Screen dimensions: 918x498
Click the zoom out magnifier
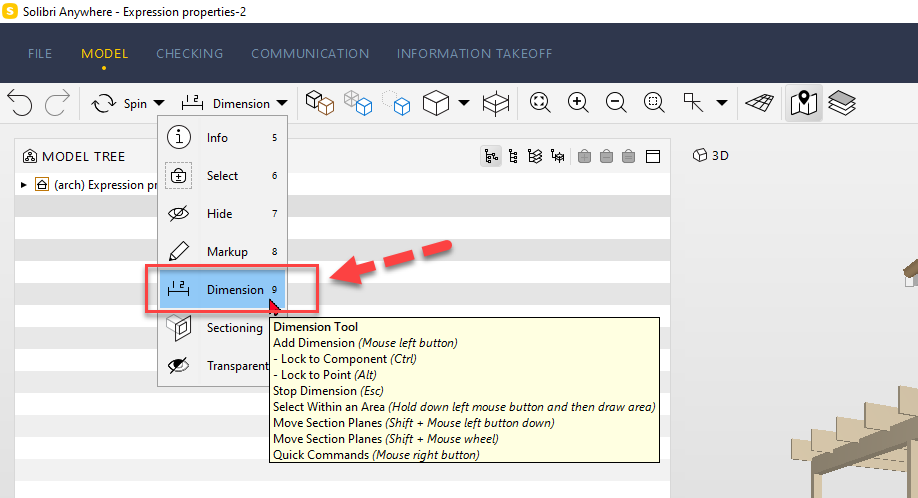coord(616,103)
